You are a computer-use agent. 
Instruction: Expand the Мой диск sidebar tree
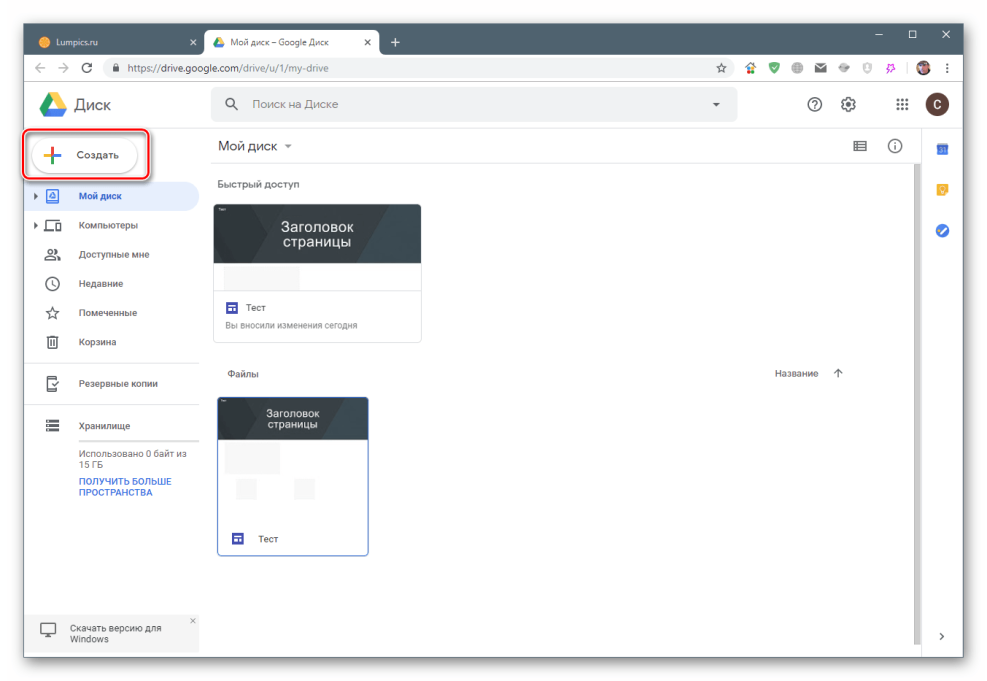click(37, 196)
